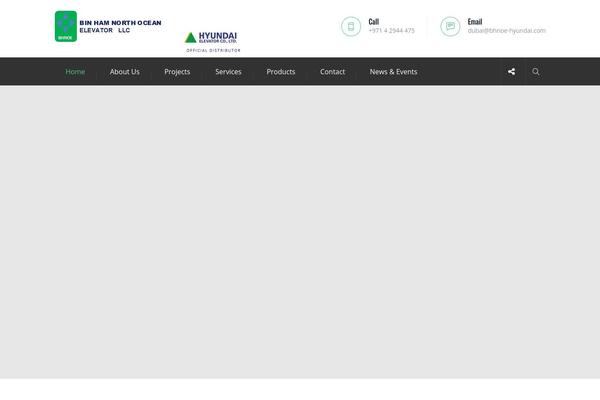Open the Products menu item
The height and width of the screenshot is (400, 600).
coord(281,72)
